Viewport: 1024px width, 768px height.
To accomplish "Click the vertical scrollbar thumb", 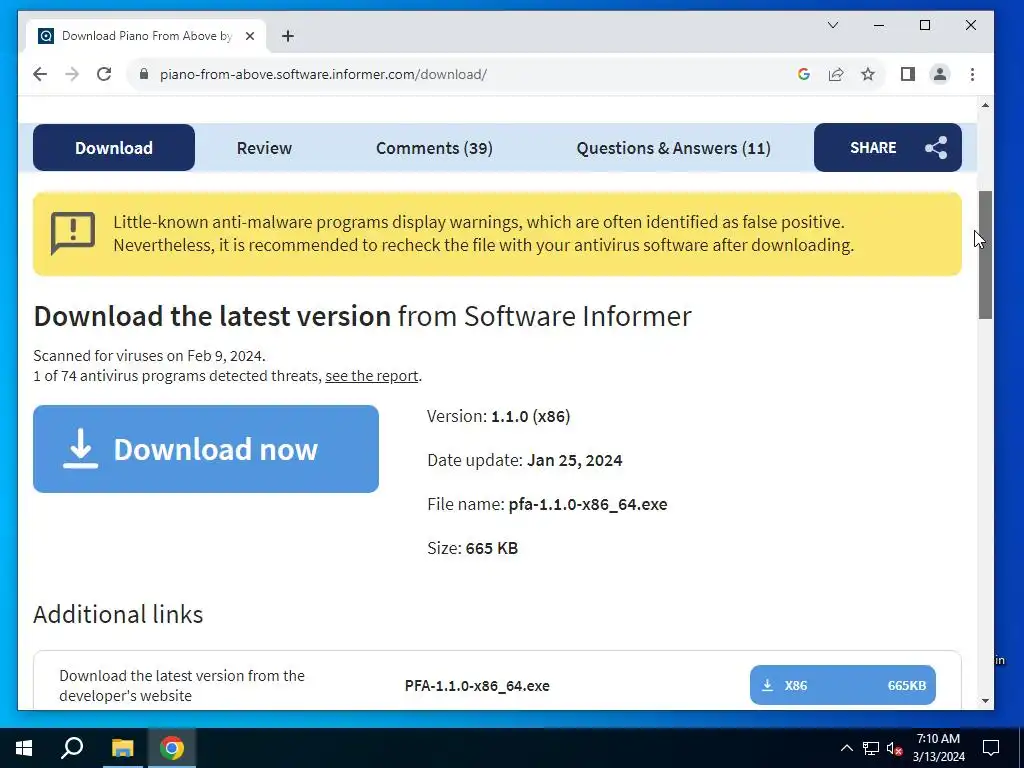I will [985, 255].
